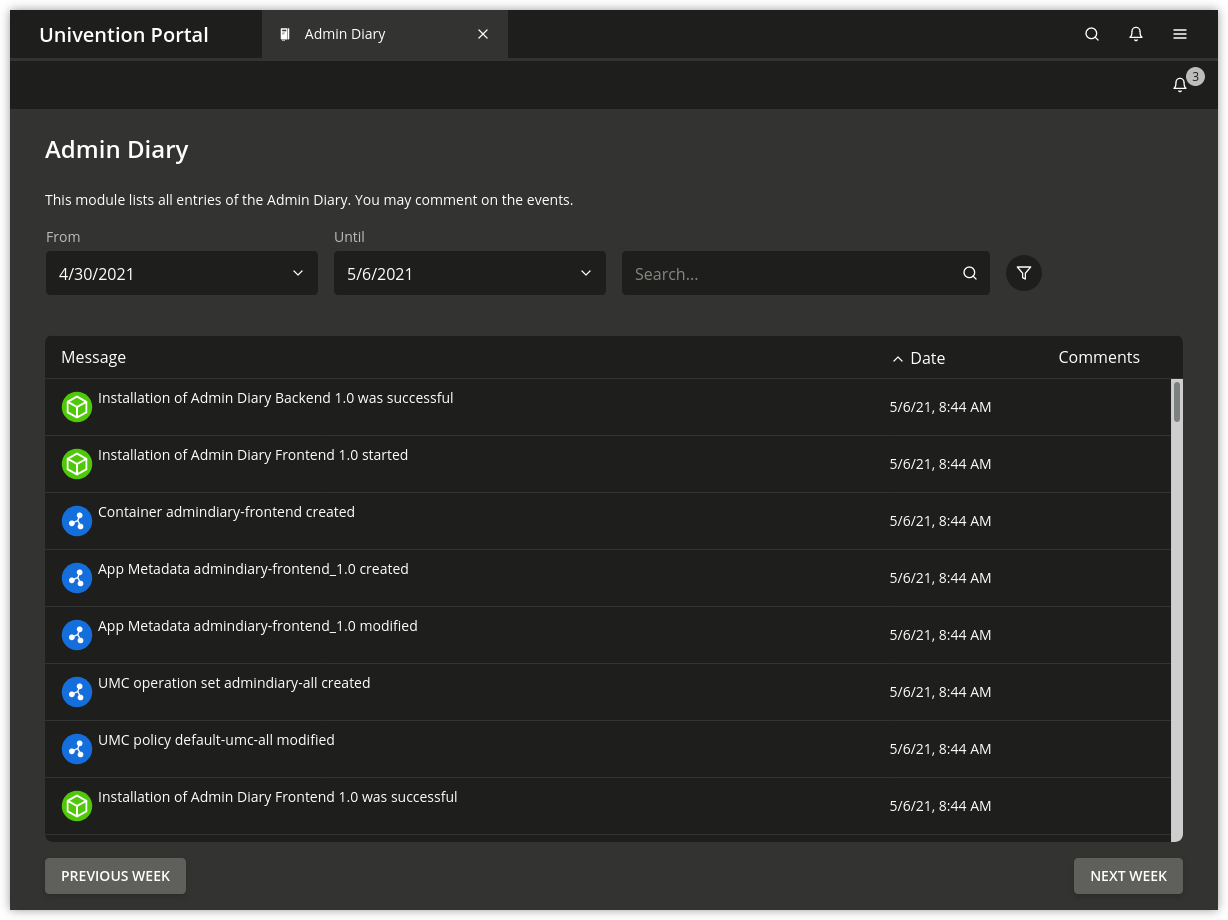Click icon of Frontend 1.0 was successful entry

click(77, 806)
